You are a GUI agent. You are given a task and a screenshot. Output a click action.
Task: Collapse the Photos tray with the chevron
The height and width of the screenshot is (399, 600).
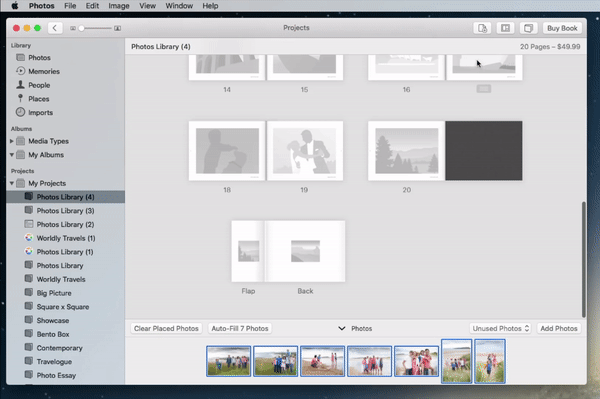coord(342,329)
